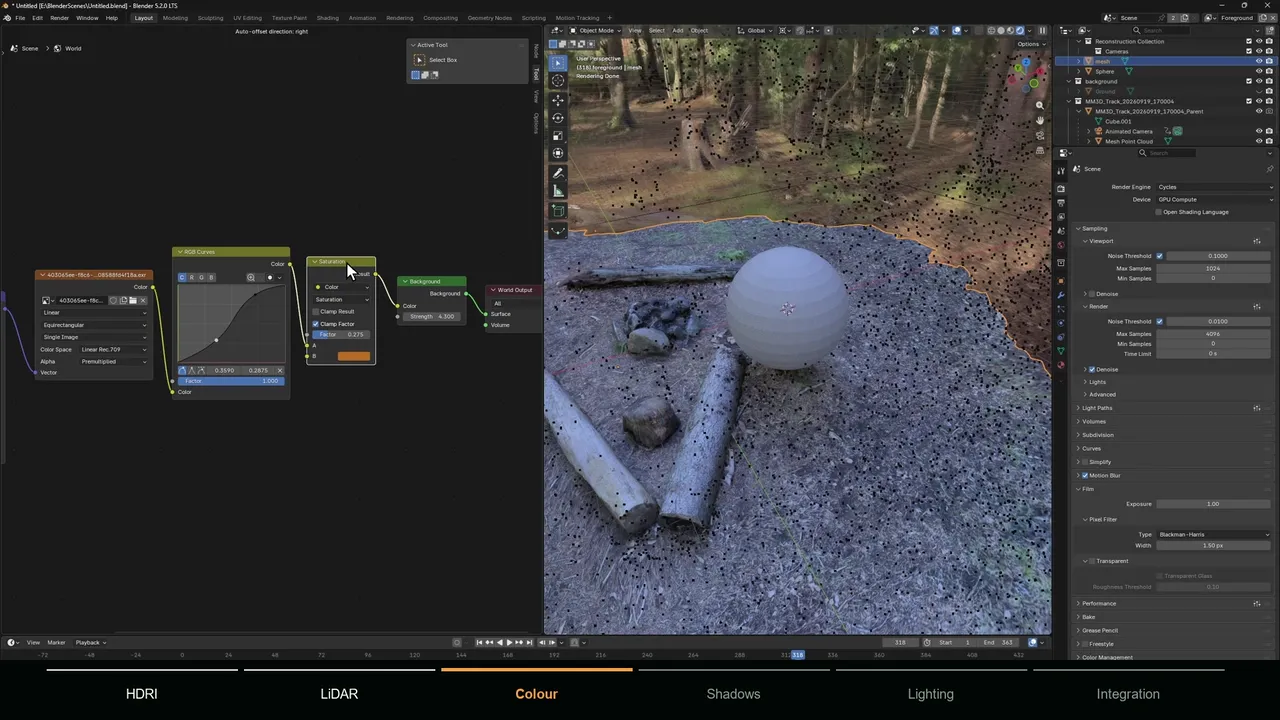Click the viewport pan hand icon

point(1040,120)
